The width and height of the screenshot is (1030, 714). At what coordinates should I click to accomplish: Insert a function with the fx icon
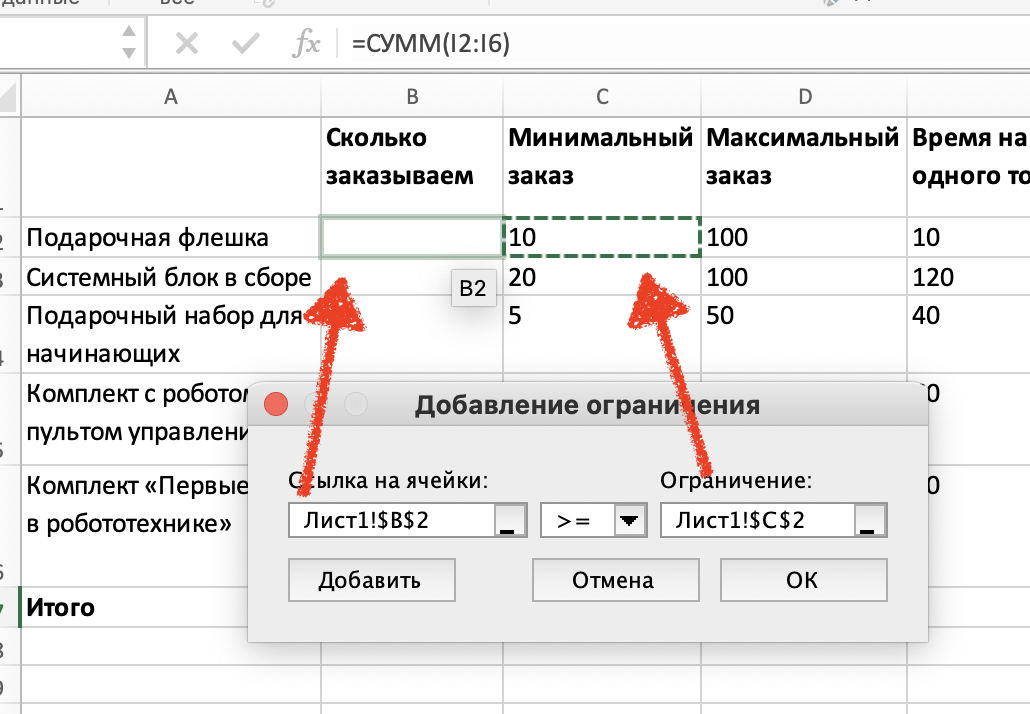(307, 43)
